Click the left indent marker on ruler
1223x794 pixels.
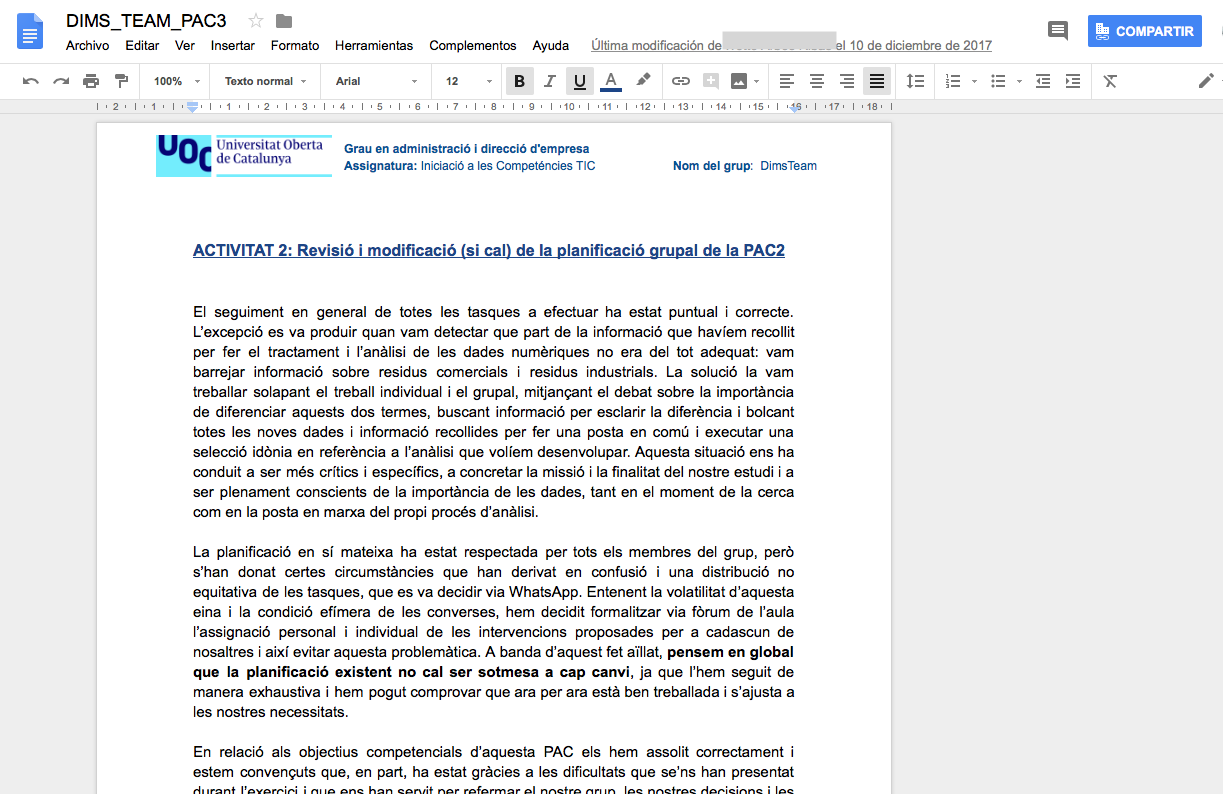click(193, 107)
